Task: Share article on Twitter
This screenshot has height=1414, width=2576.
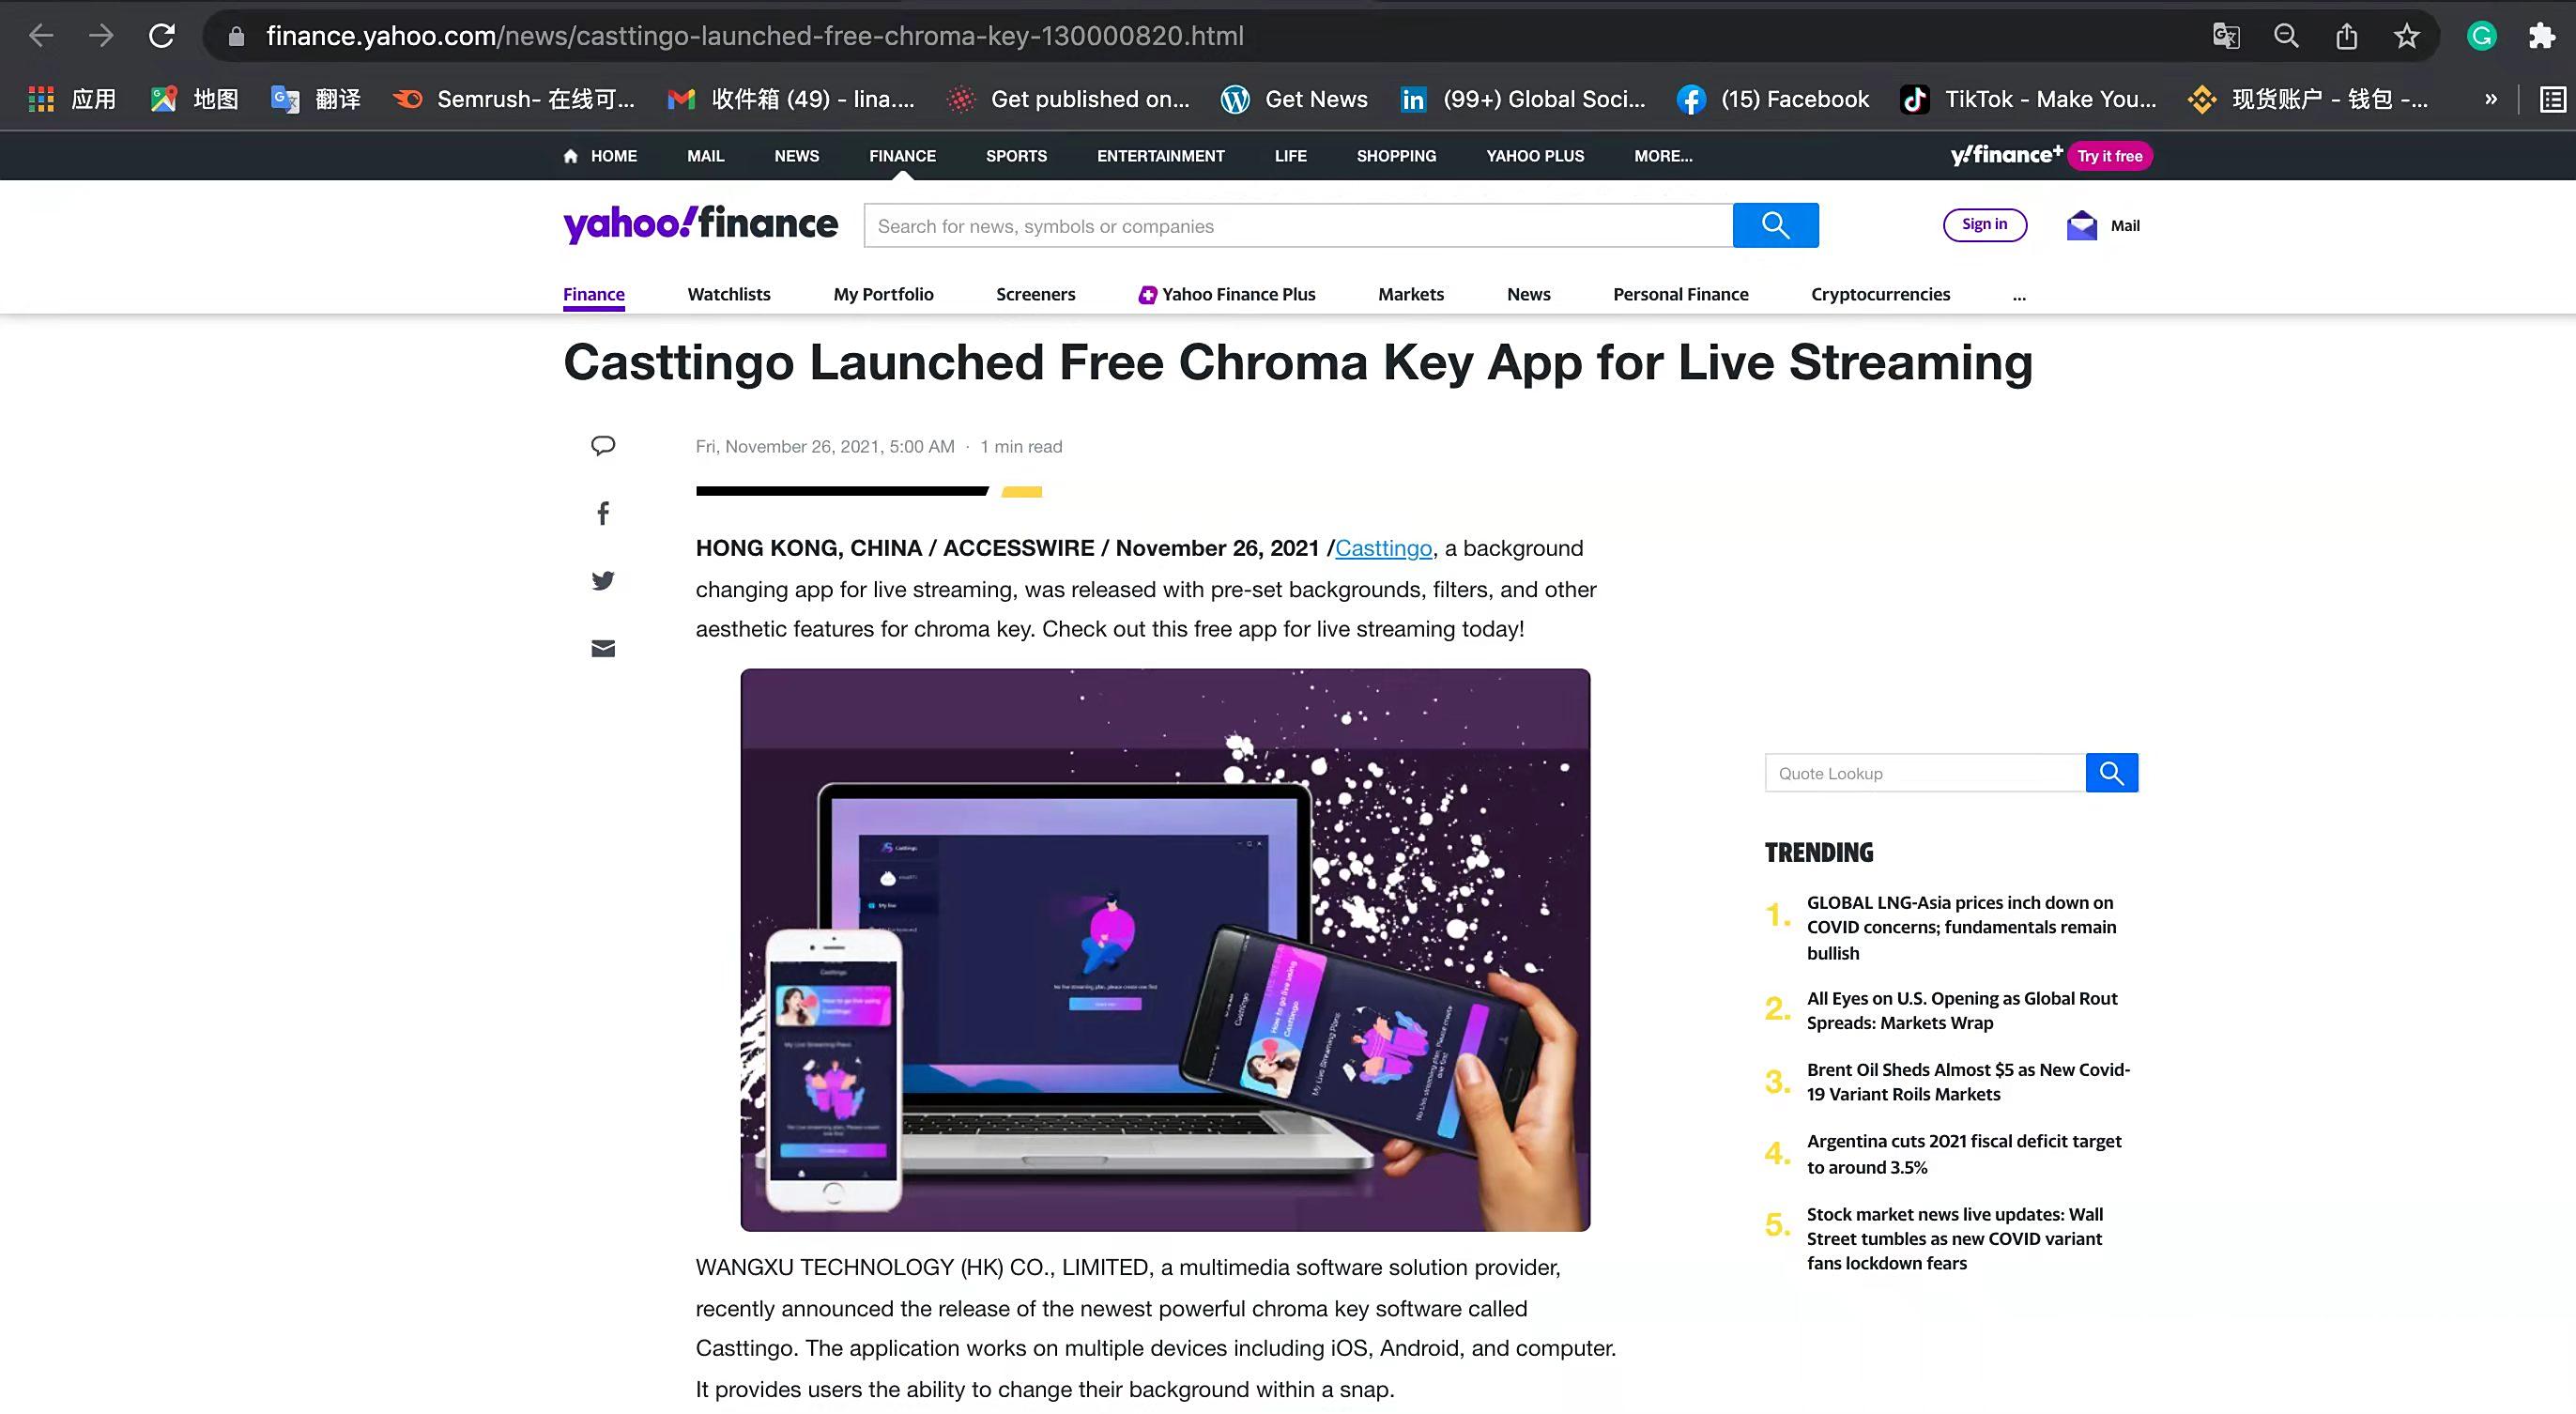Action: click(x=603, y=581)
